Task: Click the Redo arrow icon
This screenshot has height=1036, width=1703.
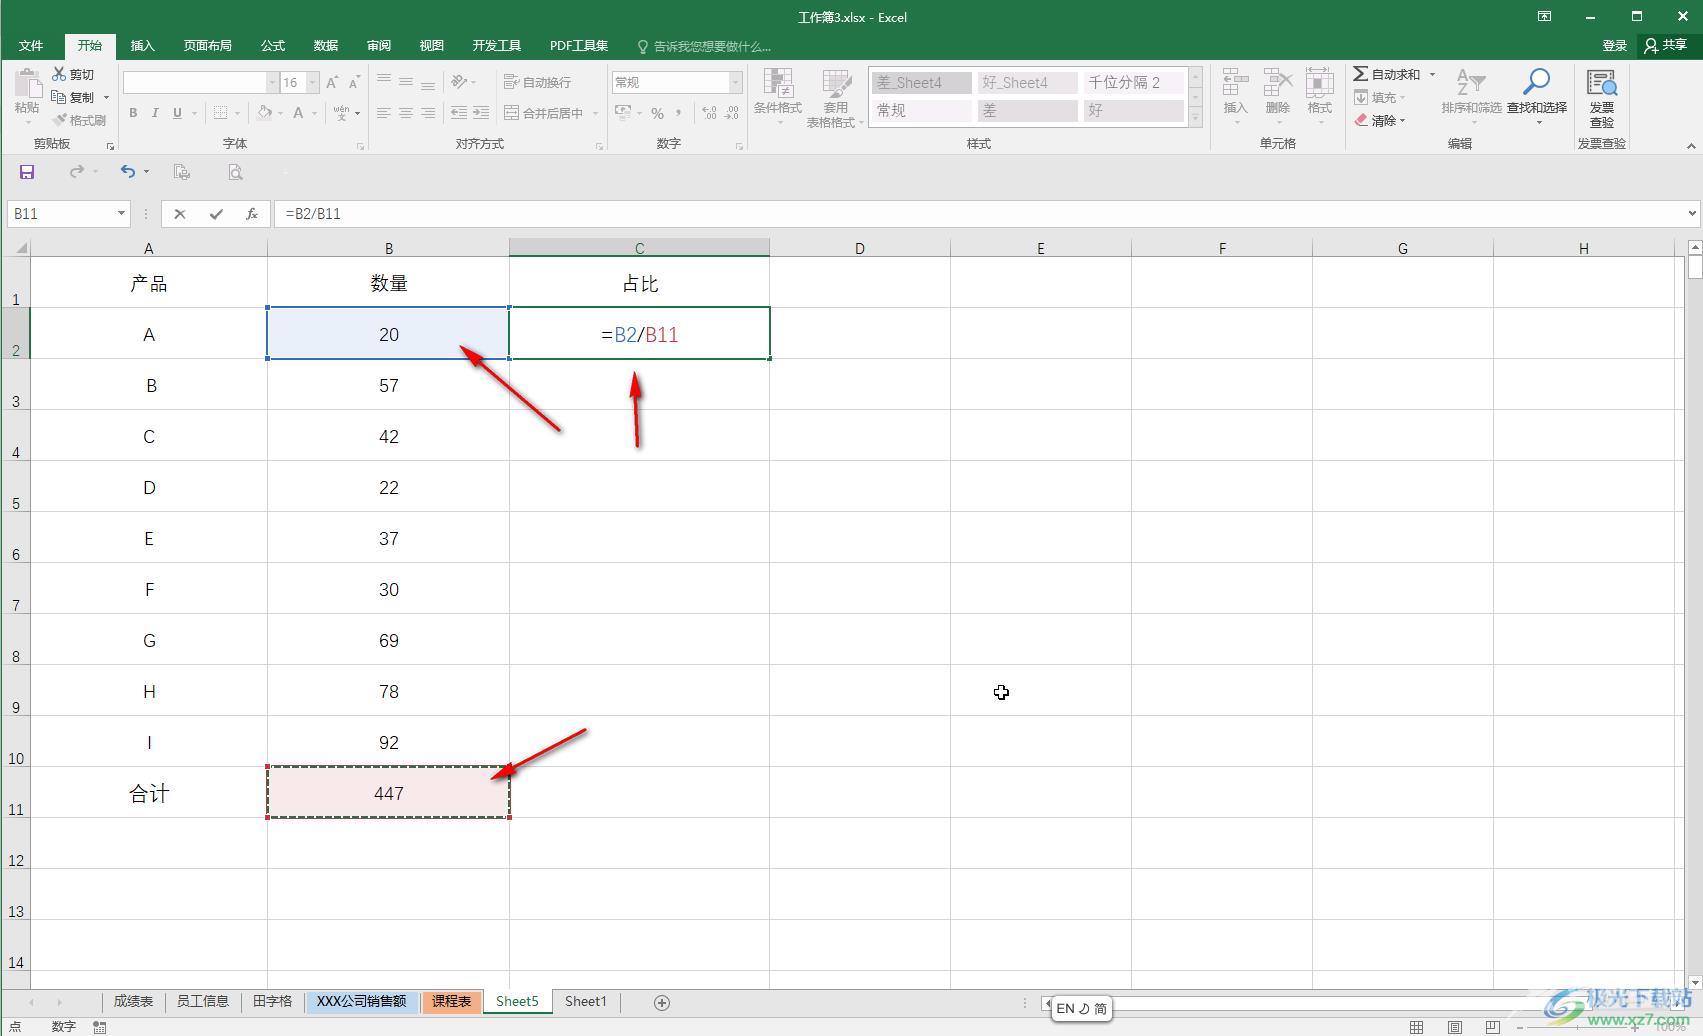Action: pyautogui.click(x=77, y=172)
